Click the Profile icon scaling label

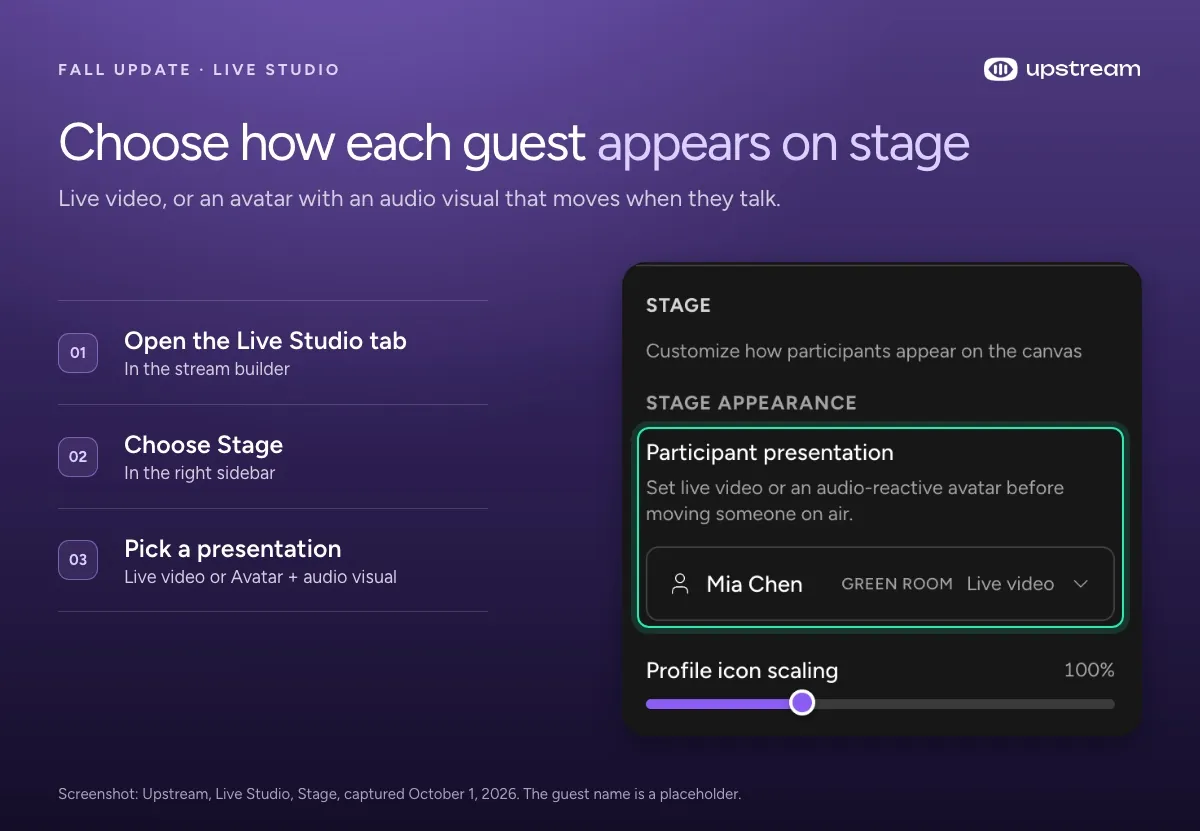pyautogui.click(x=742, y=670)
